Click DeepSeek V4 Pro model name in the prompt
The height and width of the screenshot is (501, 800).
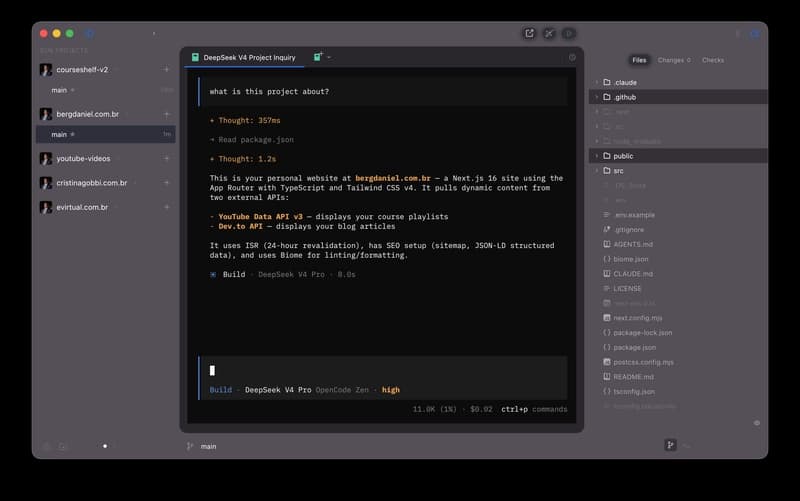pyautogui.click(x=278, y=390)
